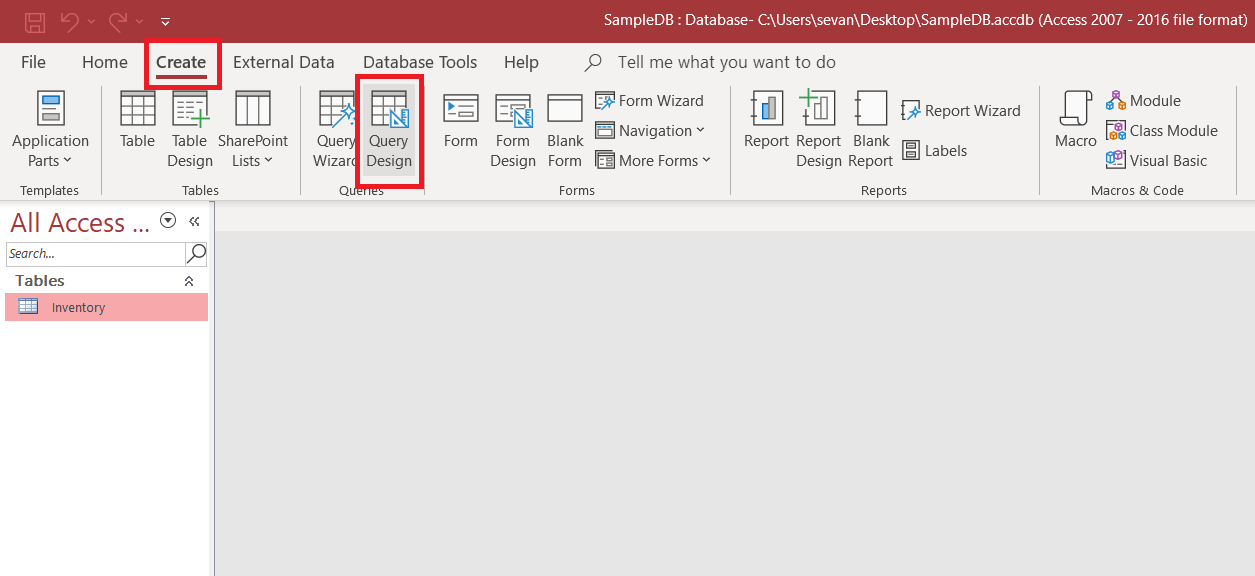Create a new Form
The width and height of the screenshot is (1255, 576).
tap(461, 122)
